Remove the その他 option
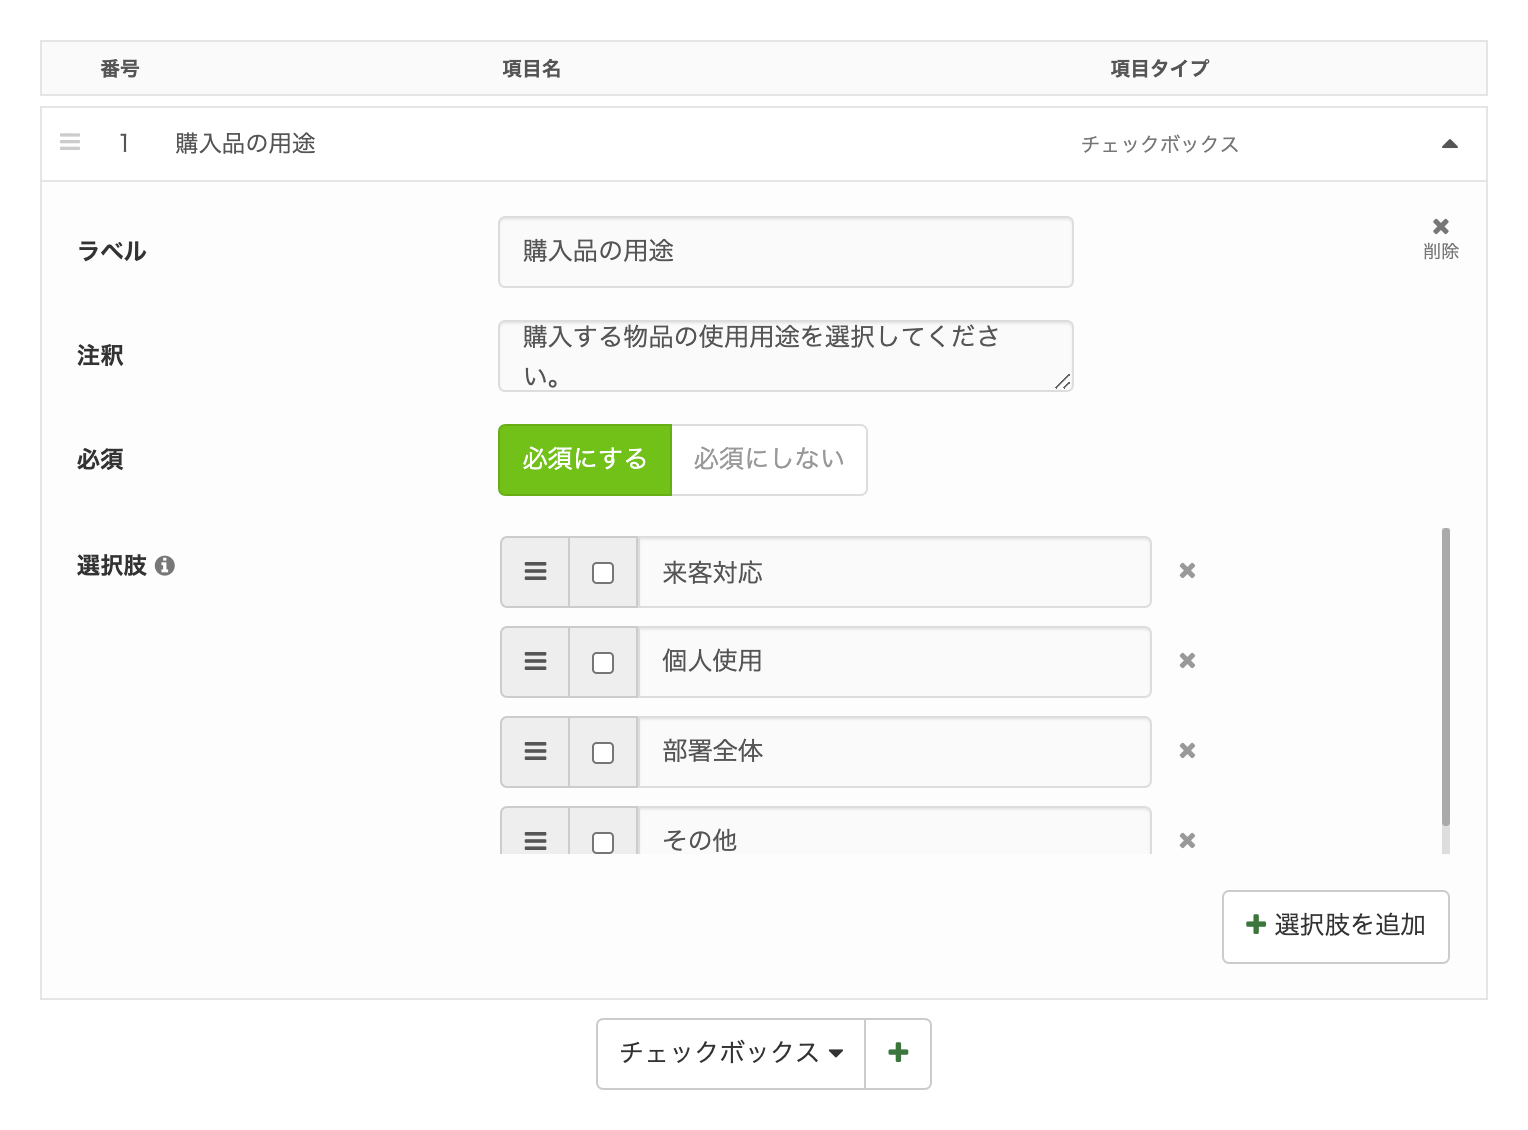The height and width of the screenshot is (1130, 1528). 1187,841
